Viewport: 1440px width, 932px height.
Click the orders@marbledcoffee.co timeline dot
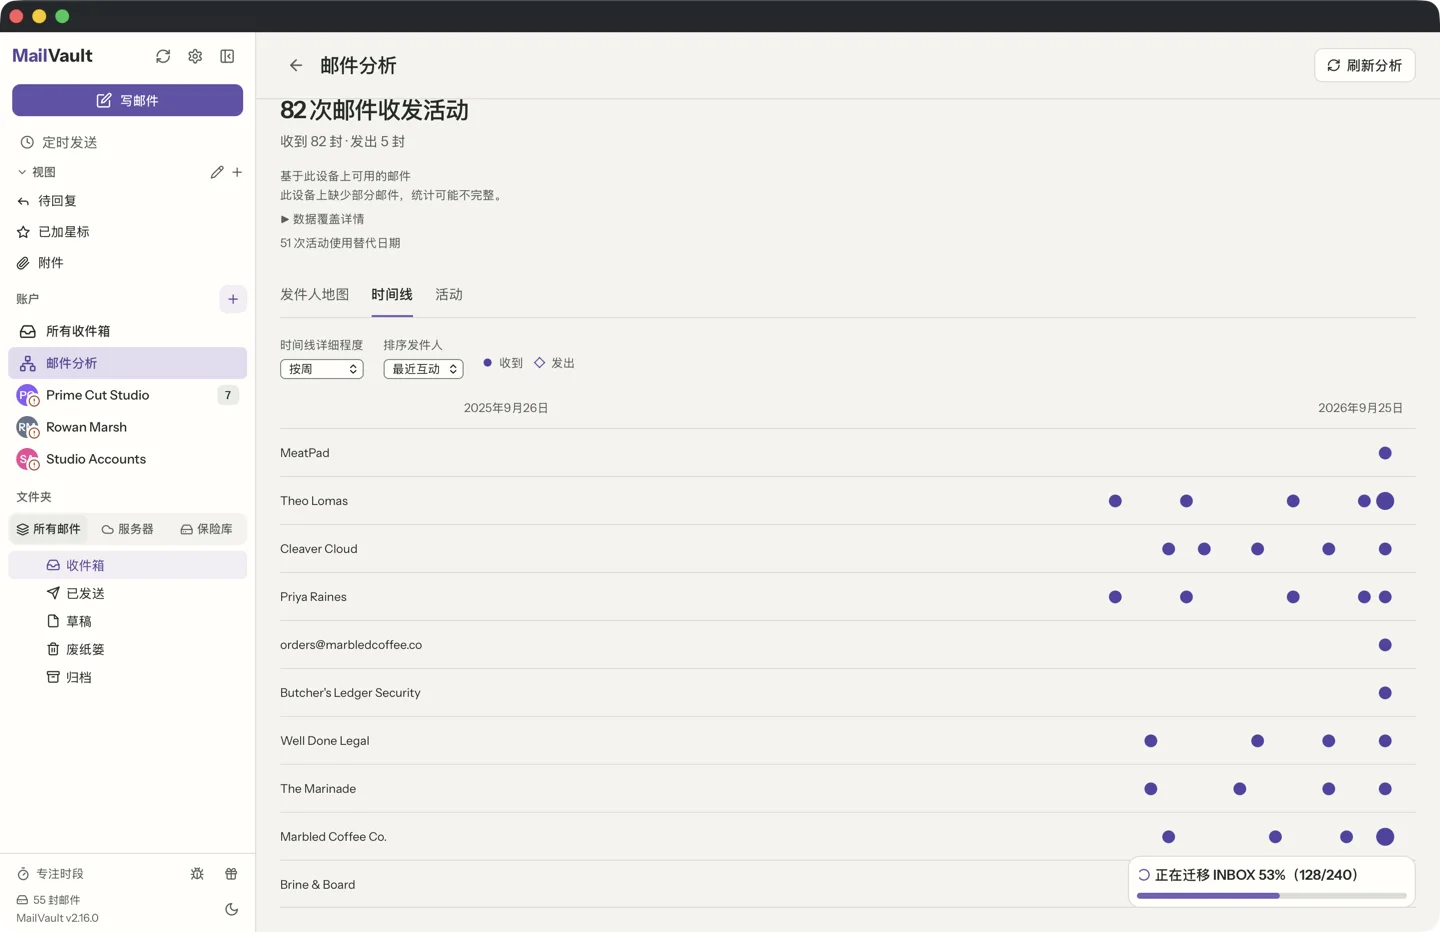(x=1385, y=645)
